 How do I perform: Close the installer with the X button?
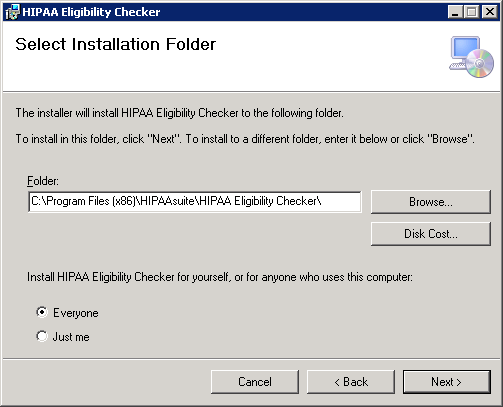click(490, 12)
